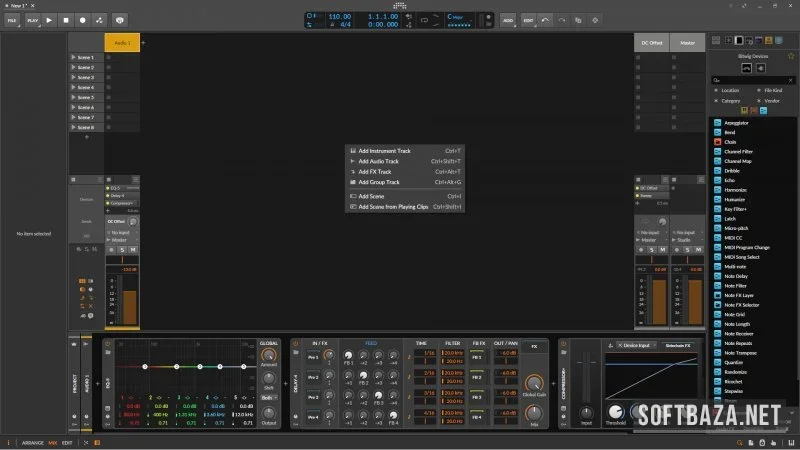Choose Add Instrument Track from context menu

[384, 151]
